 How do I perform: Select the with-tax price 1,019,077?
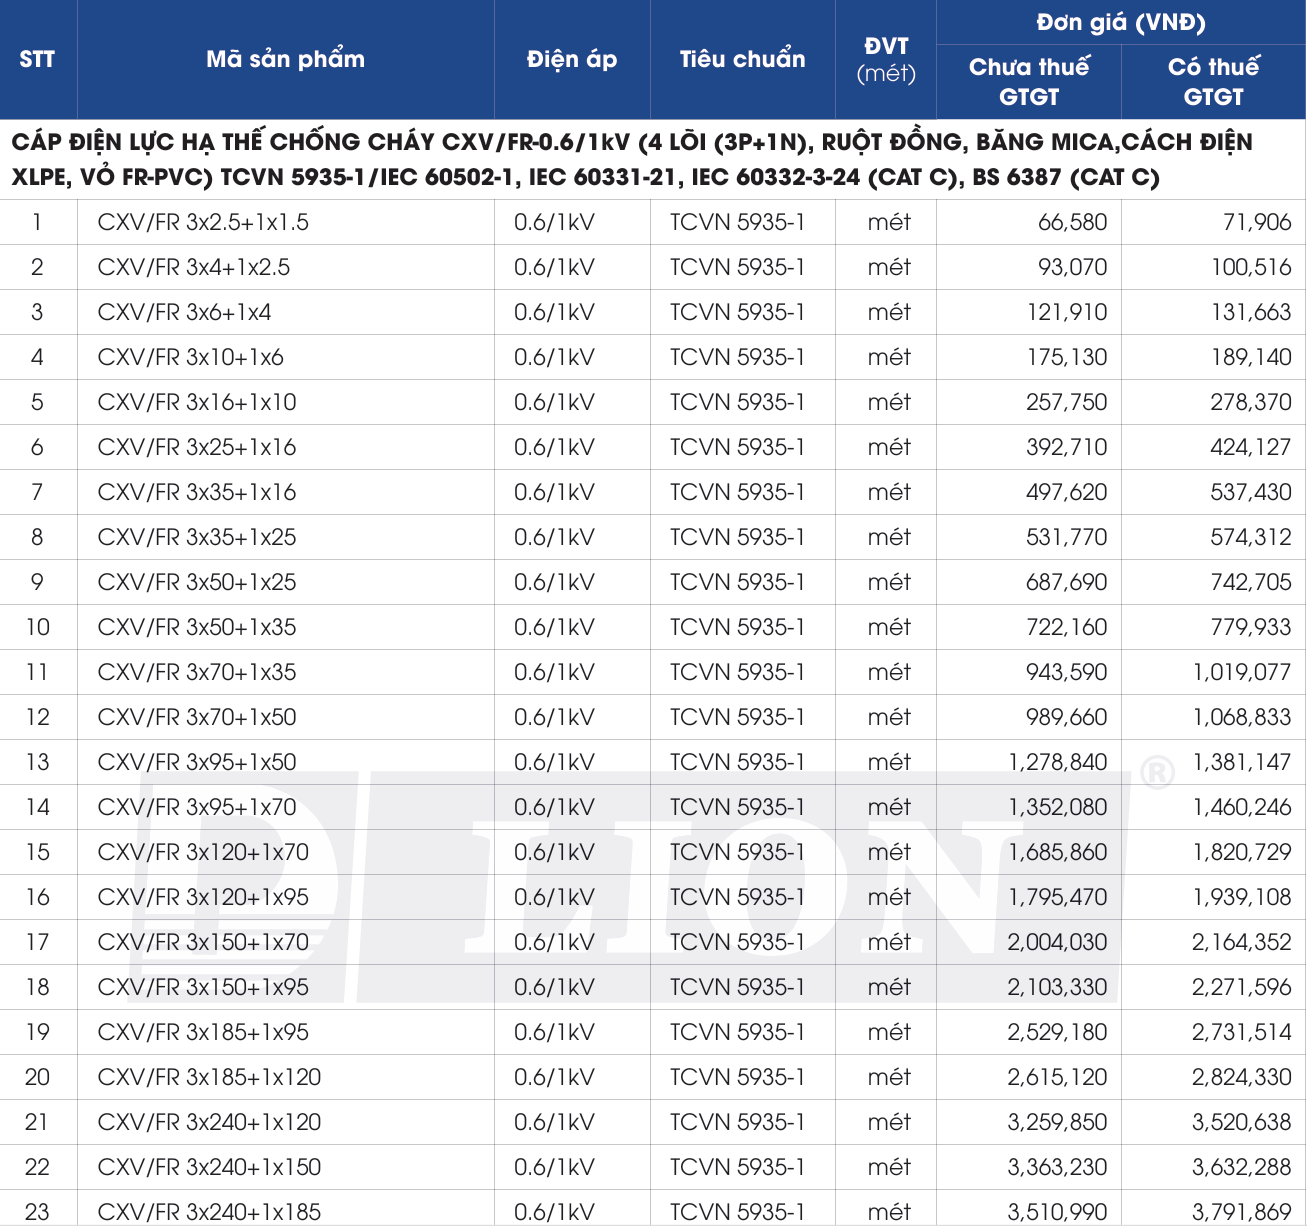(1241, 672)
